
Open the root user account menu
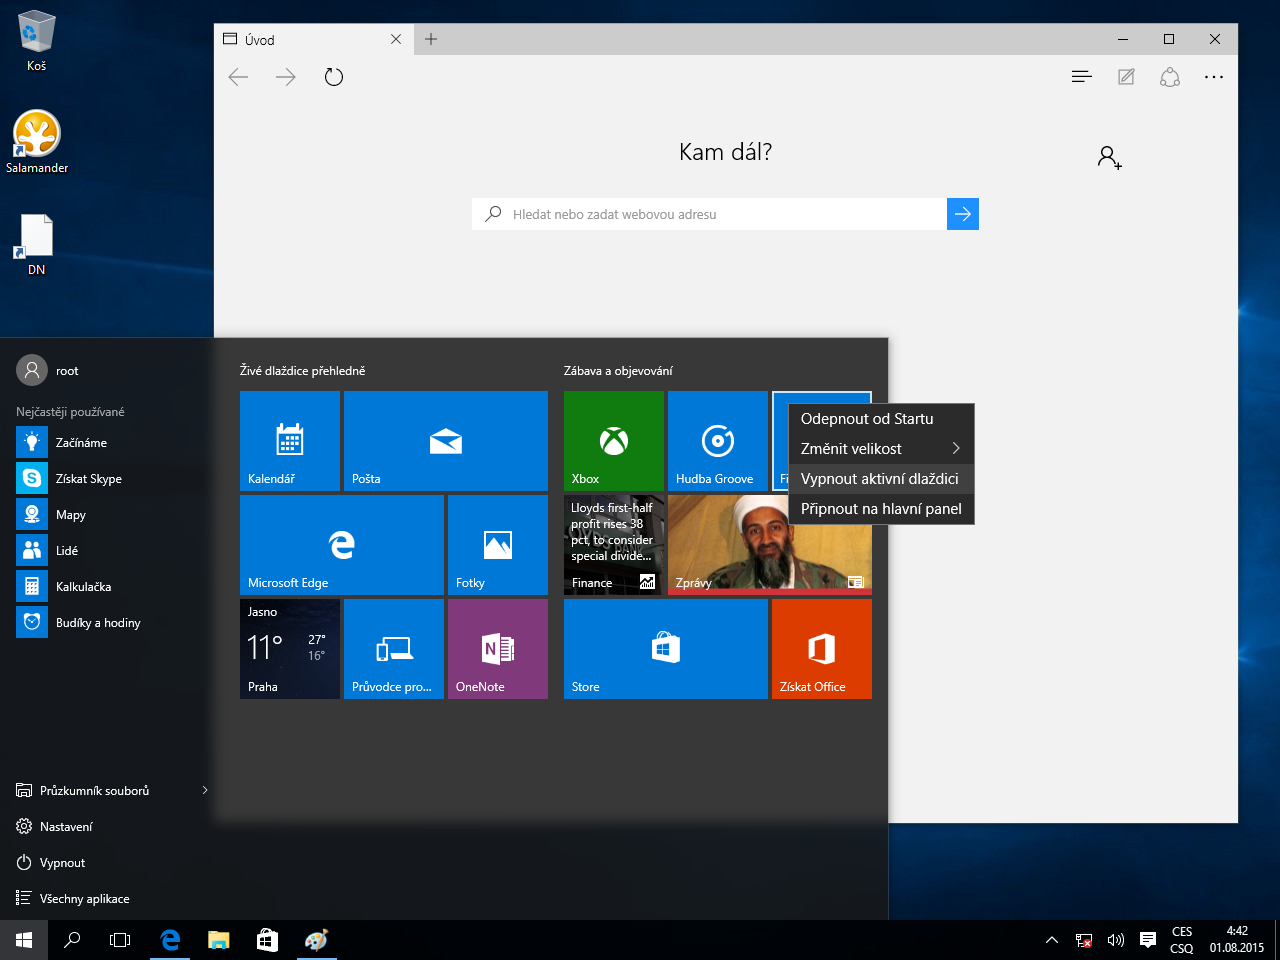click(48, 371)
